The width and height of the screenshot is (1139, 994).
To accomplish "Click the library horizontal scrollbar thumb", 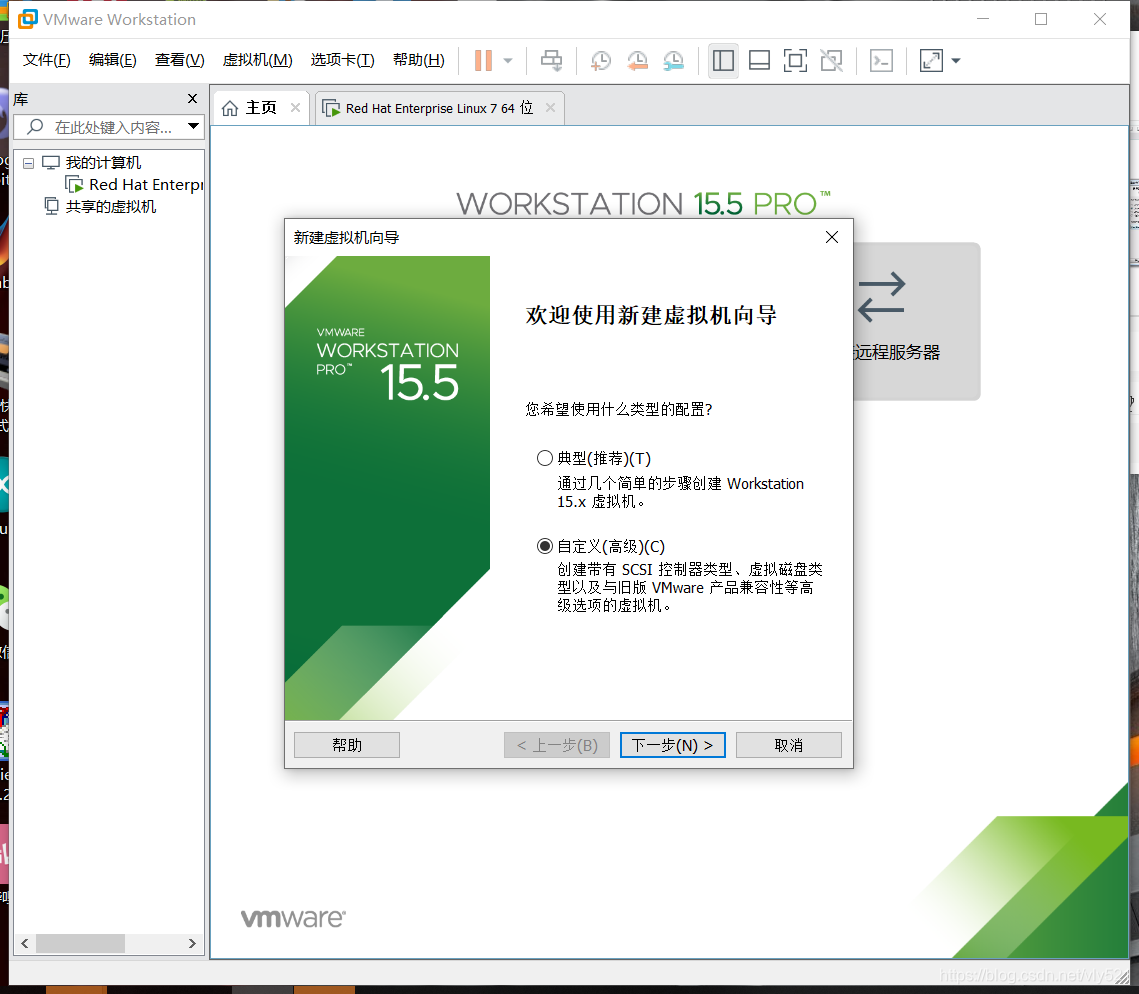I will coord(80,943).
